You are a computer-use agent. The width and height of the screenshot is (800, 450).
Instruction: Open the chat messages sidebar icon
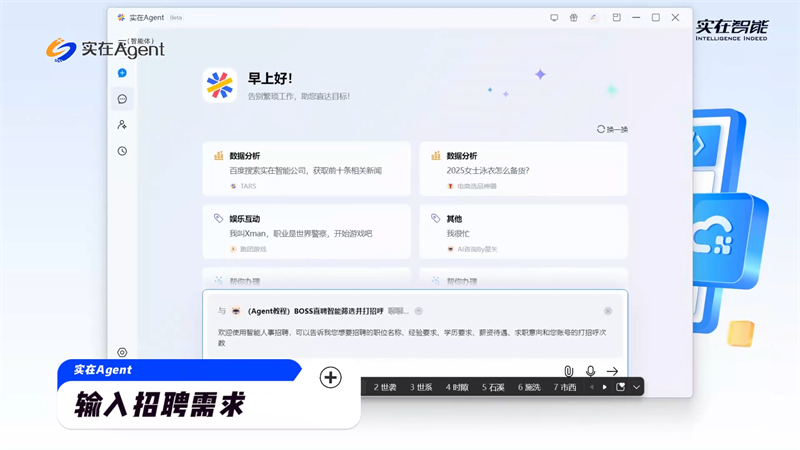pyautogui.click(x=122, y=99)
